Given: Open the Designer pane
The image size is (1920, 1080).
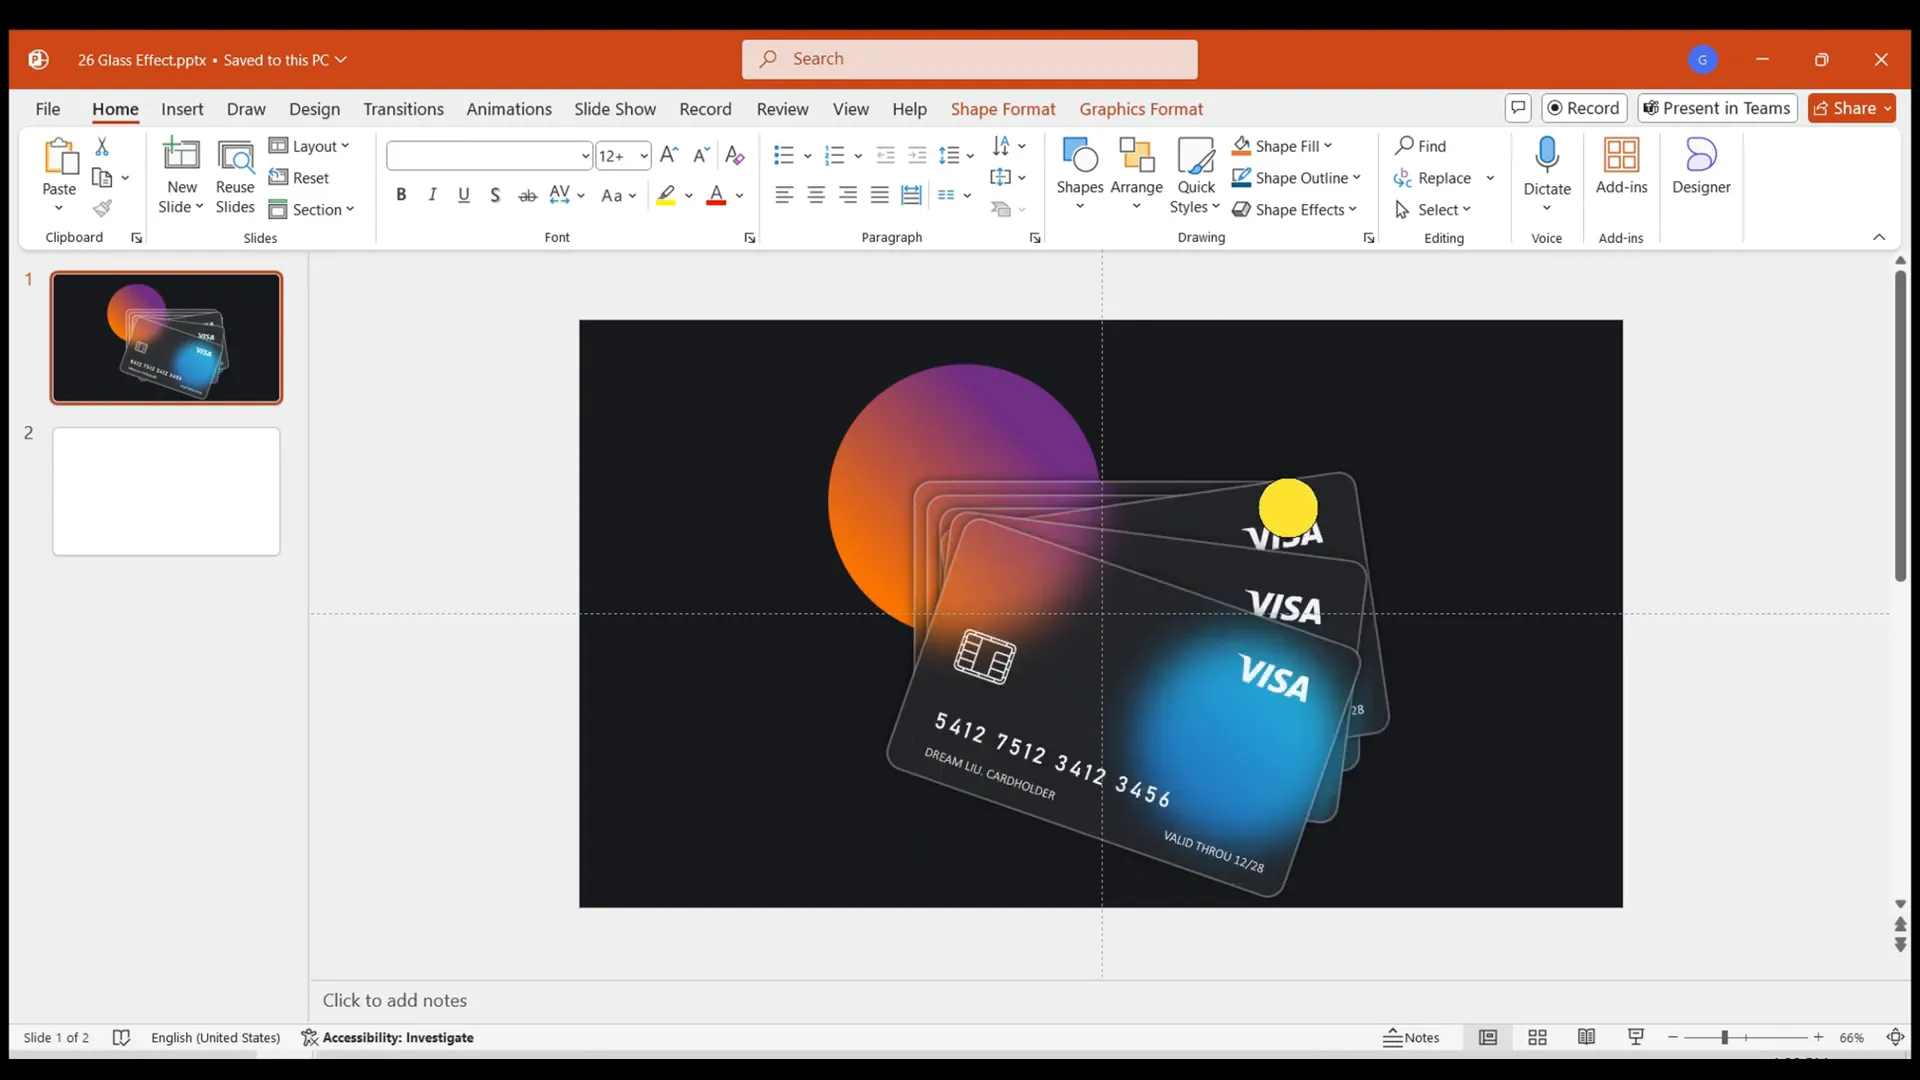Looking at the screenshot, I should 1701,166.
